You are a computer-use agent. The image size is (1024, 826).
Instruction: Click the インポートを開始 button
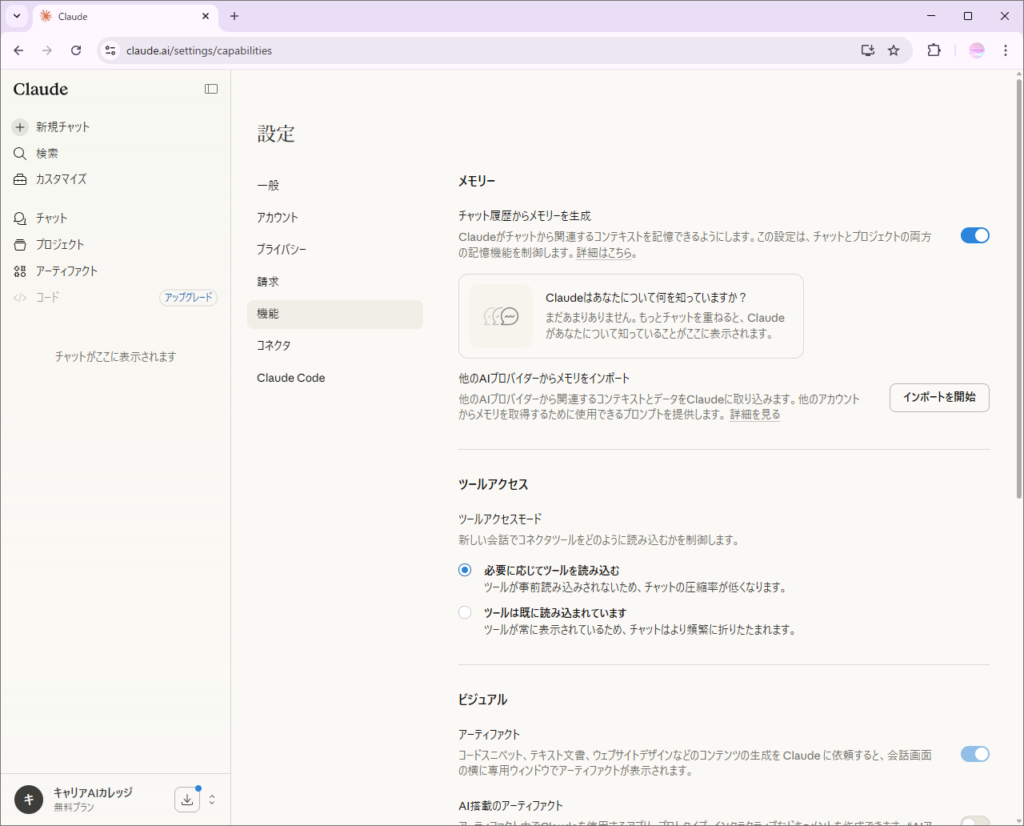point(938,397)
